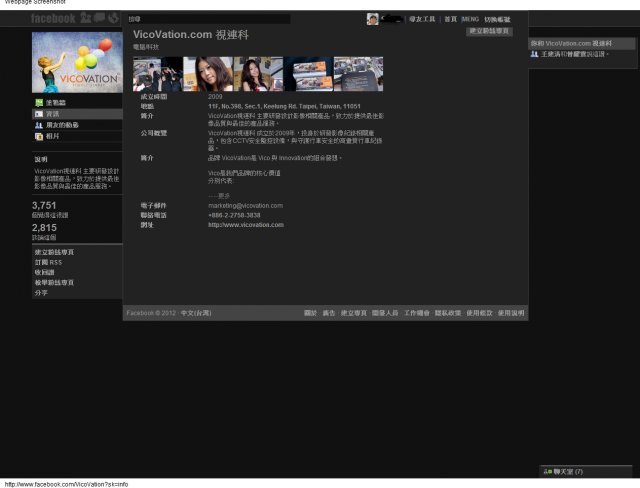Open the 相片 photos tab
The image size is (640, 488).
tap(77, 136)
